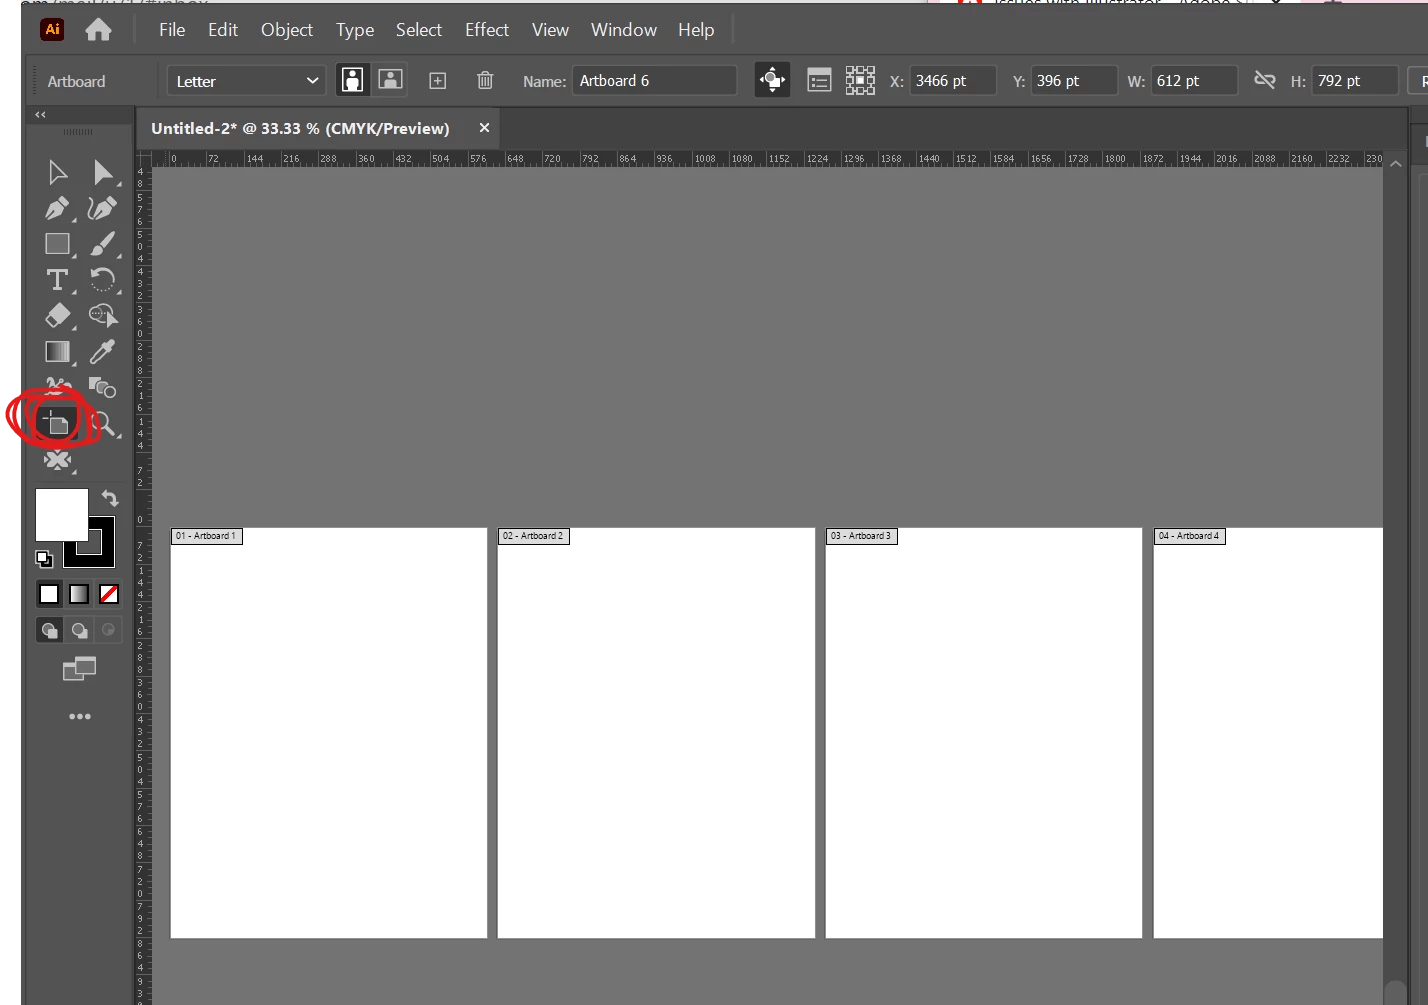Select the Rotate tool
Viewport: 1428px width, 1005px height.
point(102,280)
